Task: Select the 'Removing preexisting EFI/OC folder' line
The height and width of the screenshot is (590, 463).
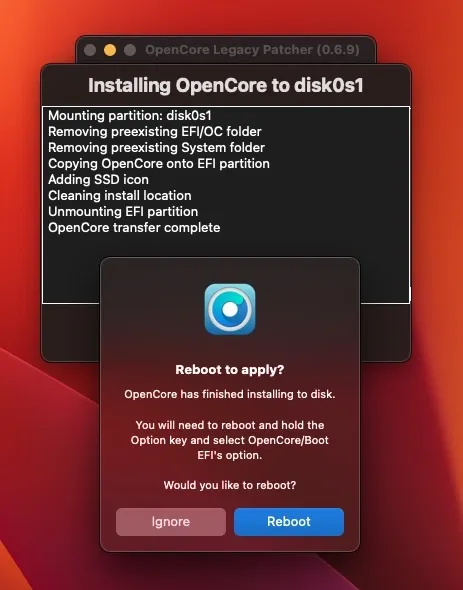Action: coord(155,132)
